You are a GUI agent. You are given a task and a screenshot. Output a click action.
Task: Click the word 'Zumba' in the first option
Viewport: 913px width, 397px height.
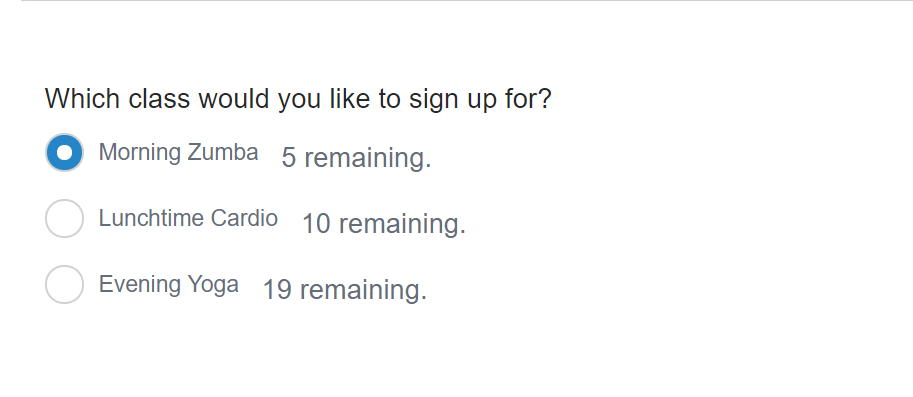[222, 153]
